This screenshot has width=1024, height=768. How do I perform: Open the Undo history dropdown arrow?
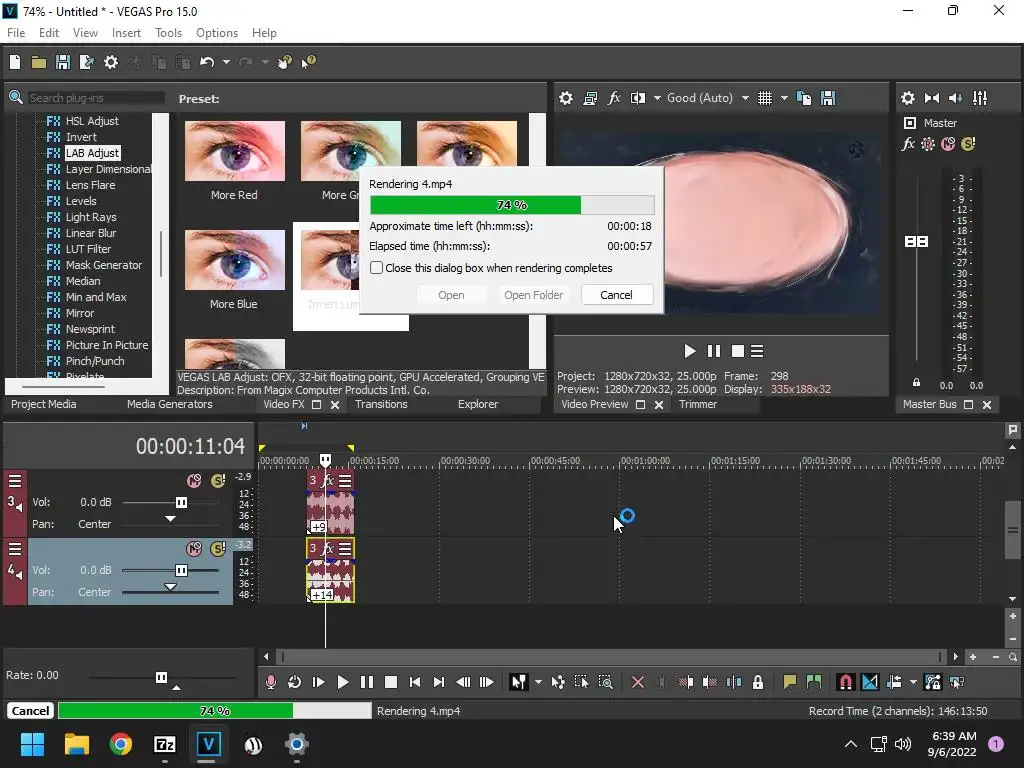227,62
